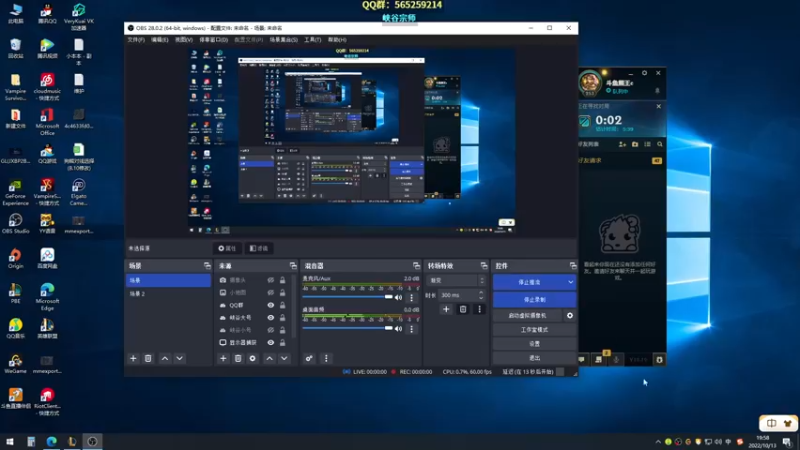
Task: Undock the 来源 panel
Action: (x=293, y=266)
